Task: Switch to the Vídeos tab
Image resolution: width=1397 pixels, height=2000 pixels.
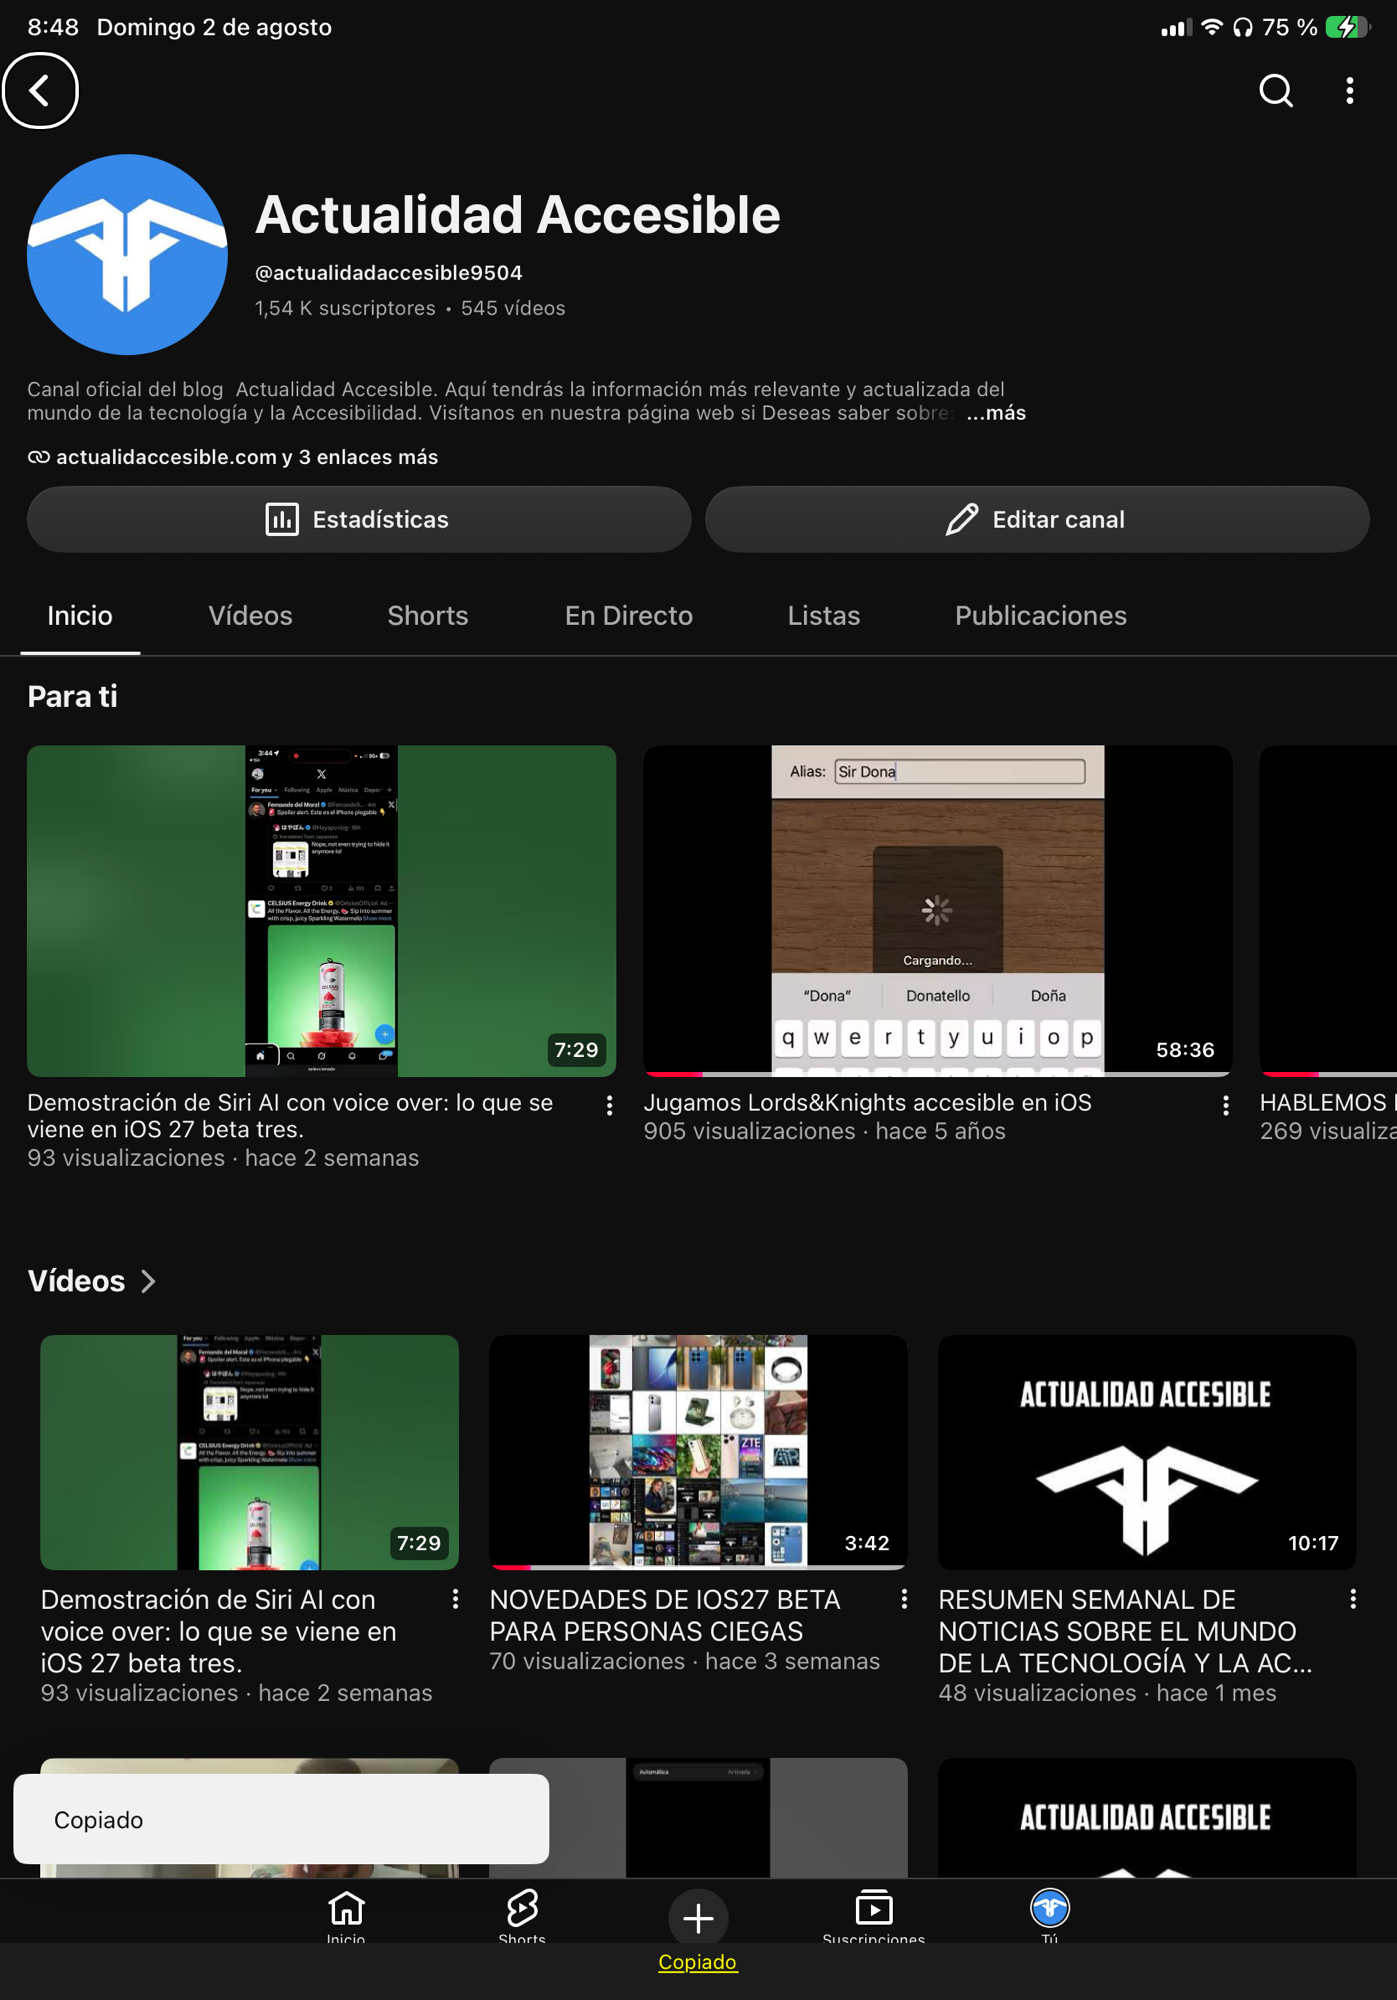Action: (250, 616)
